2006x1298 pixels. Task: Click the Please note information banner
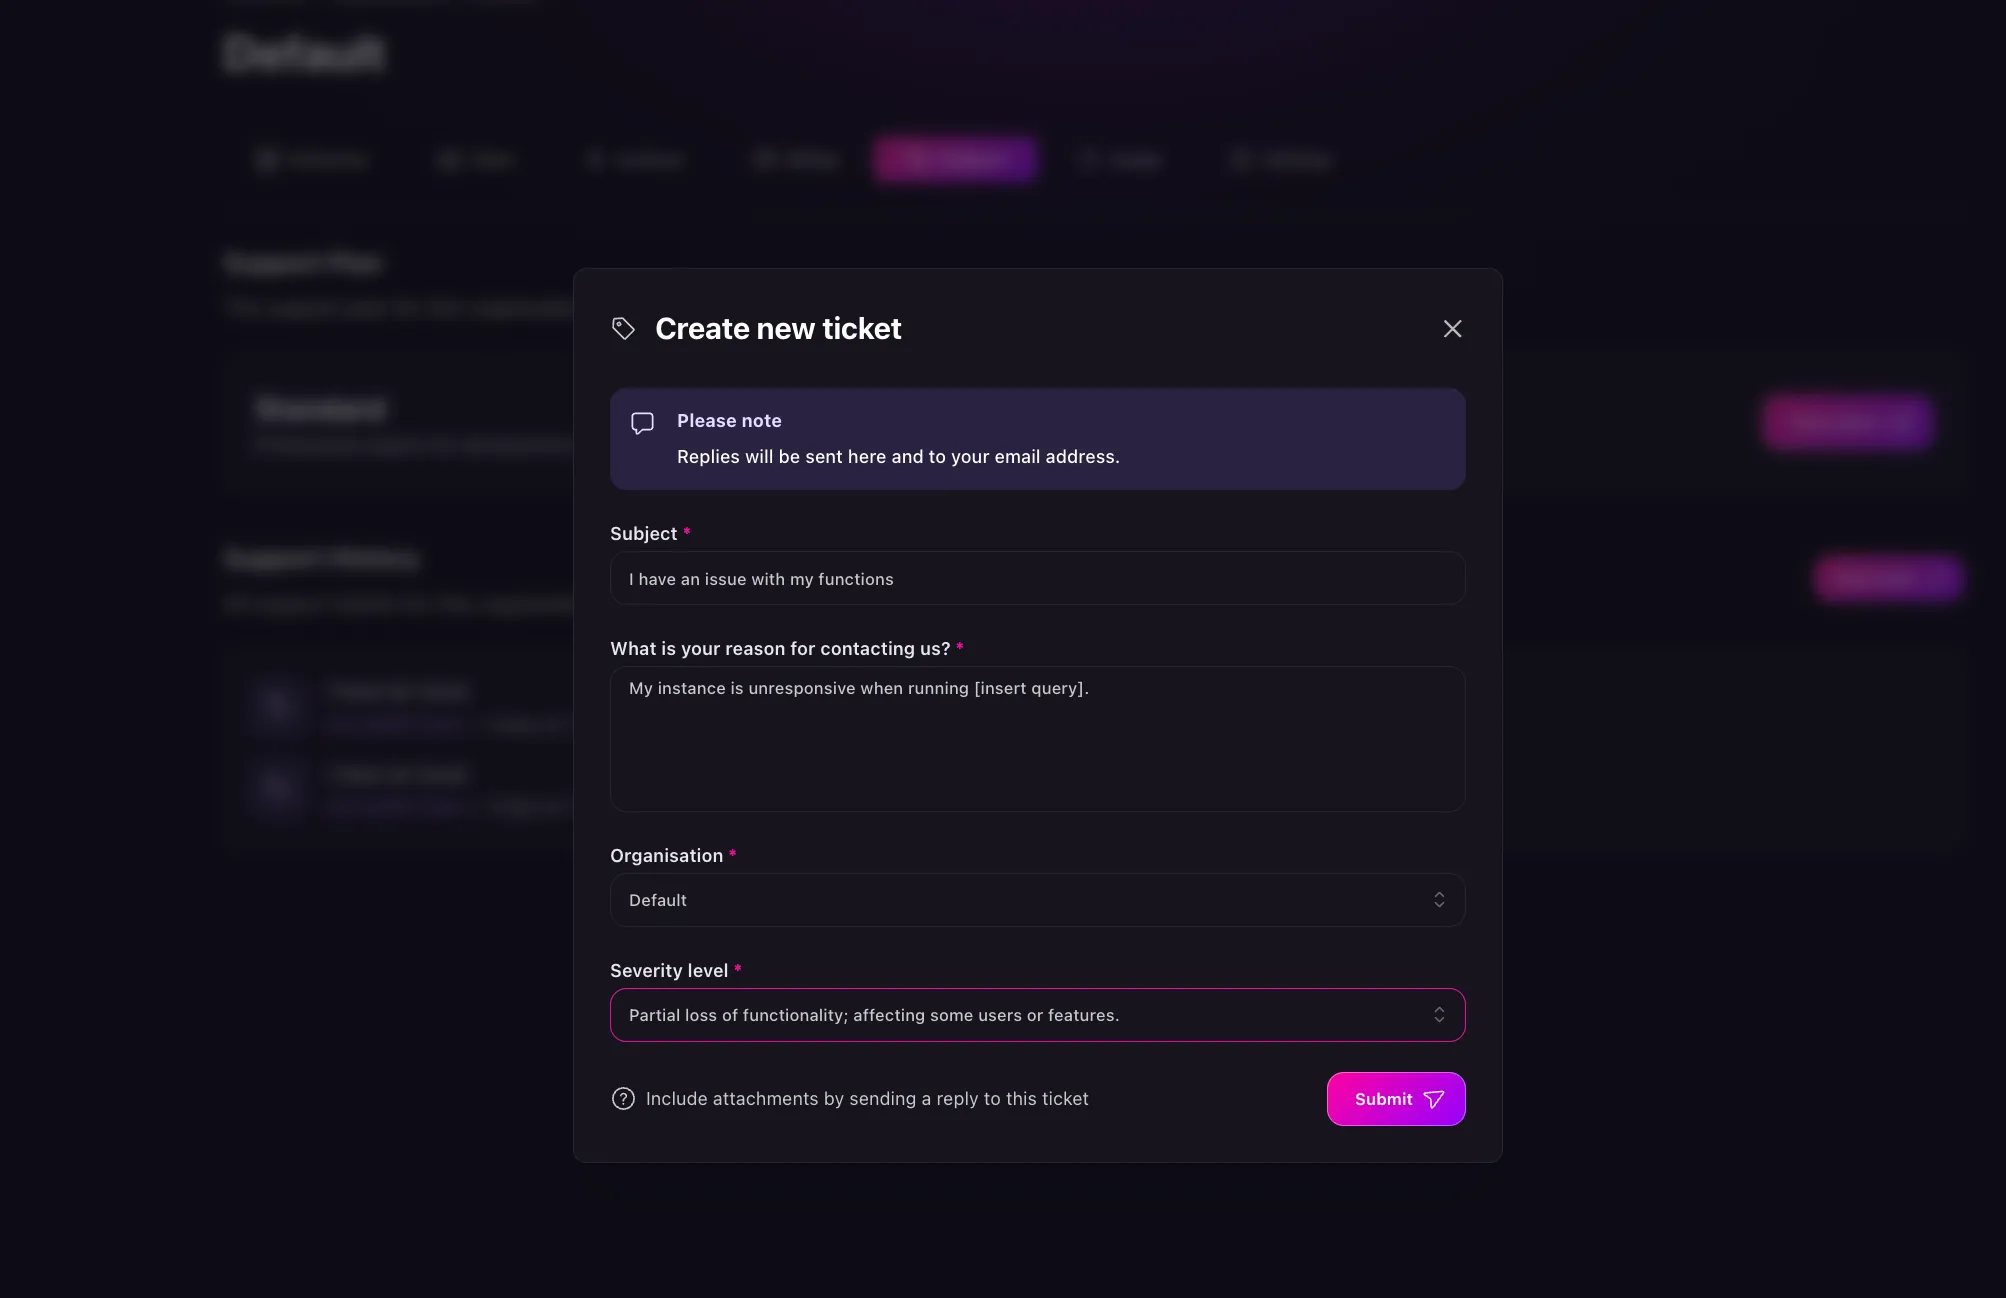click(1037, 438)
